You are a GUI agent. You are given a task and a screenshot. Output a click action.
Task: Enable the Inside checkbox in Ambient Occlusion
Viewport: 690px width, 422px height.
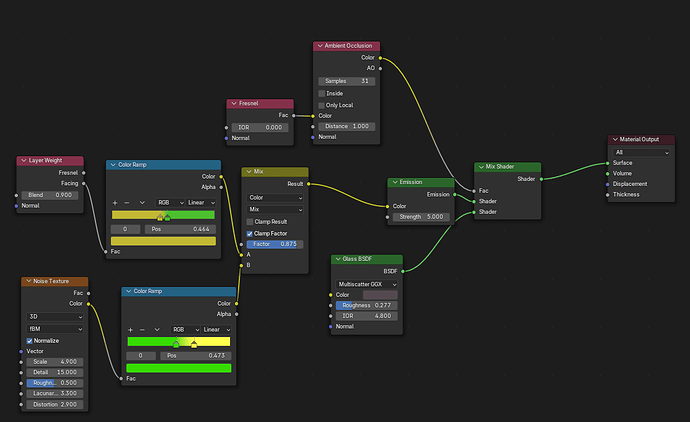click(x=322, y=93)
